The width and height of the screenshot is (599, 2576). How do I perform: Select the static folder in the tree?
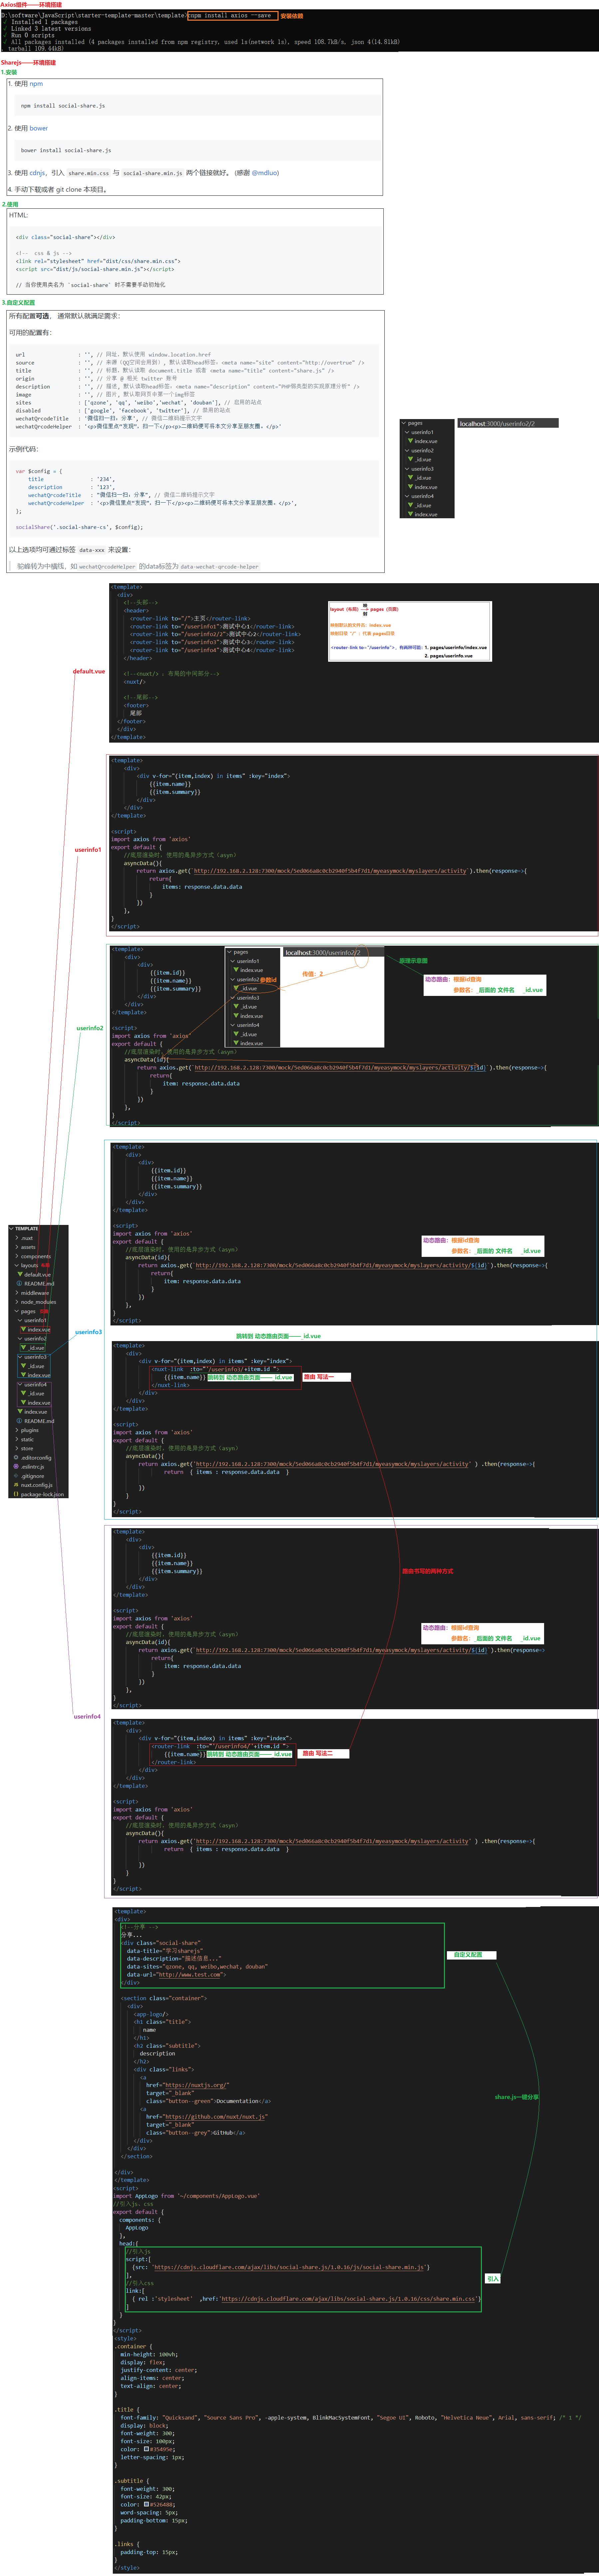pos(27,1439)
